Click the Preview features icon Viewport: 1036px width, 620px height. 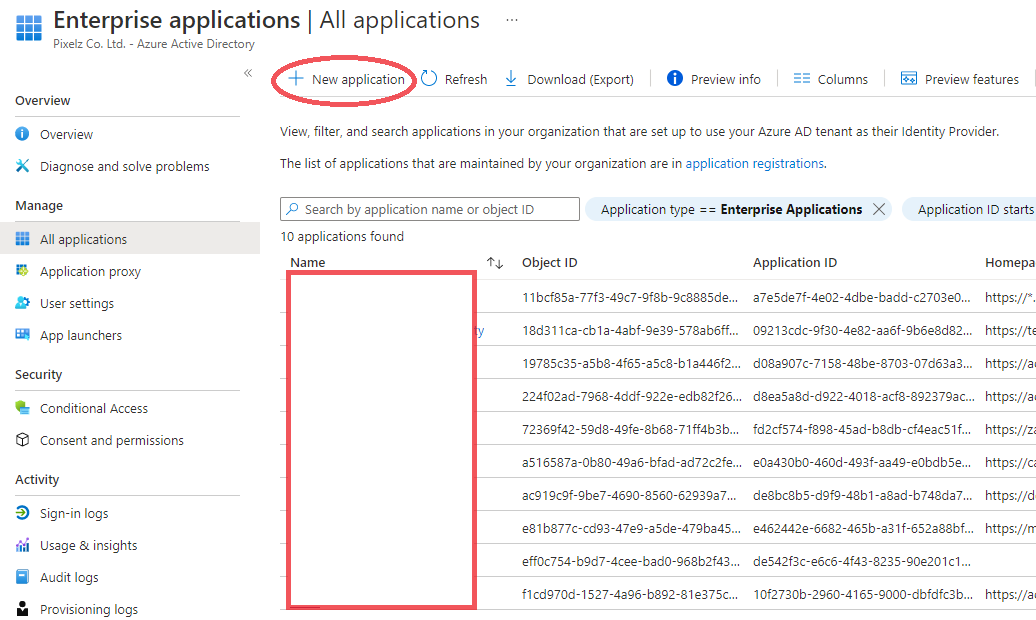tap(908, 79)
